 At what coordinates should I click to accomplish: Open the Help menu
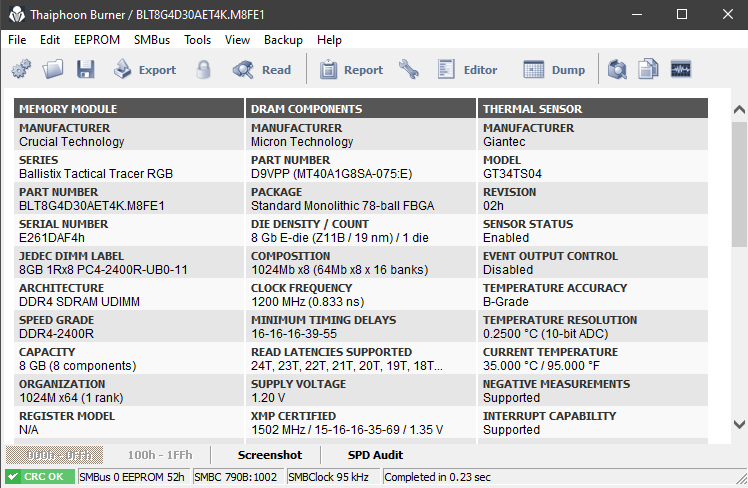(x=329, y=40)
